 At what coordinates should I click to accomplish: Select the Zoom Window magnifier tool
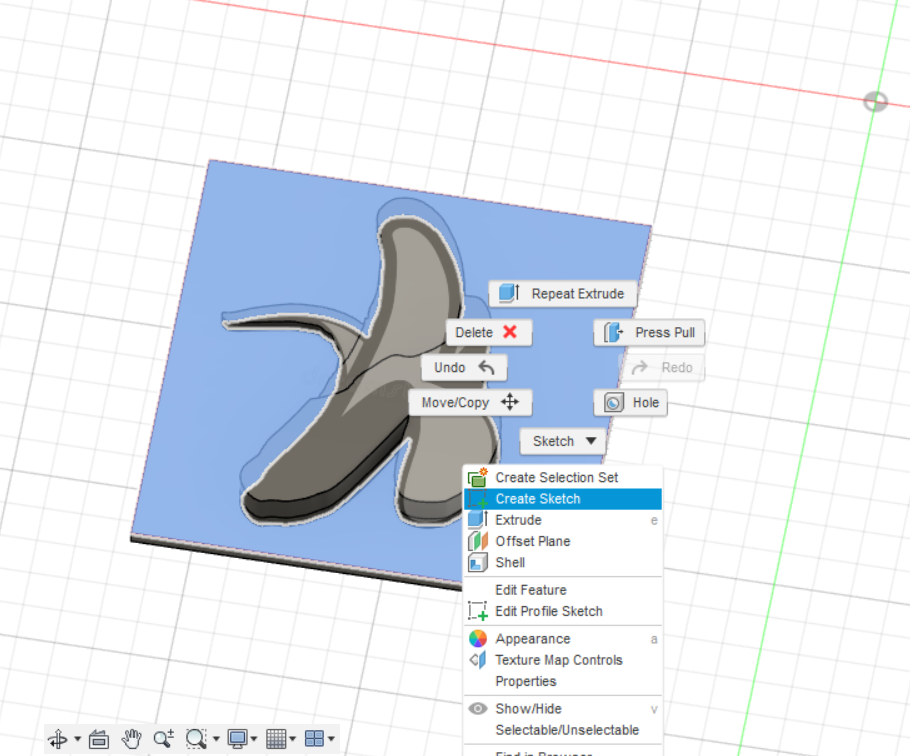196,739
